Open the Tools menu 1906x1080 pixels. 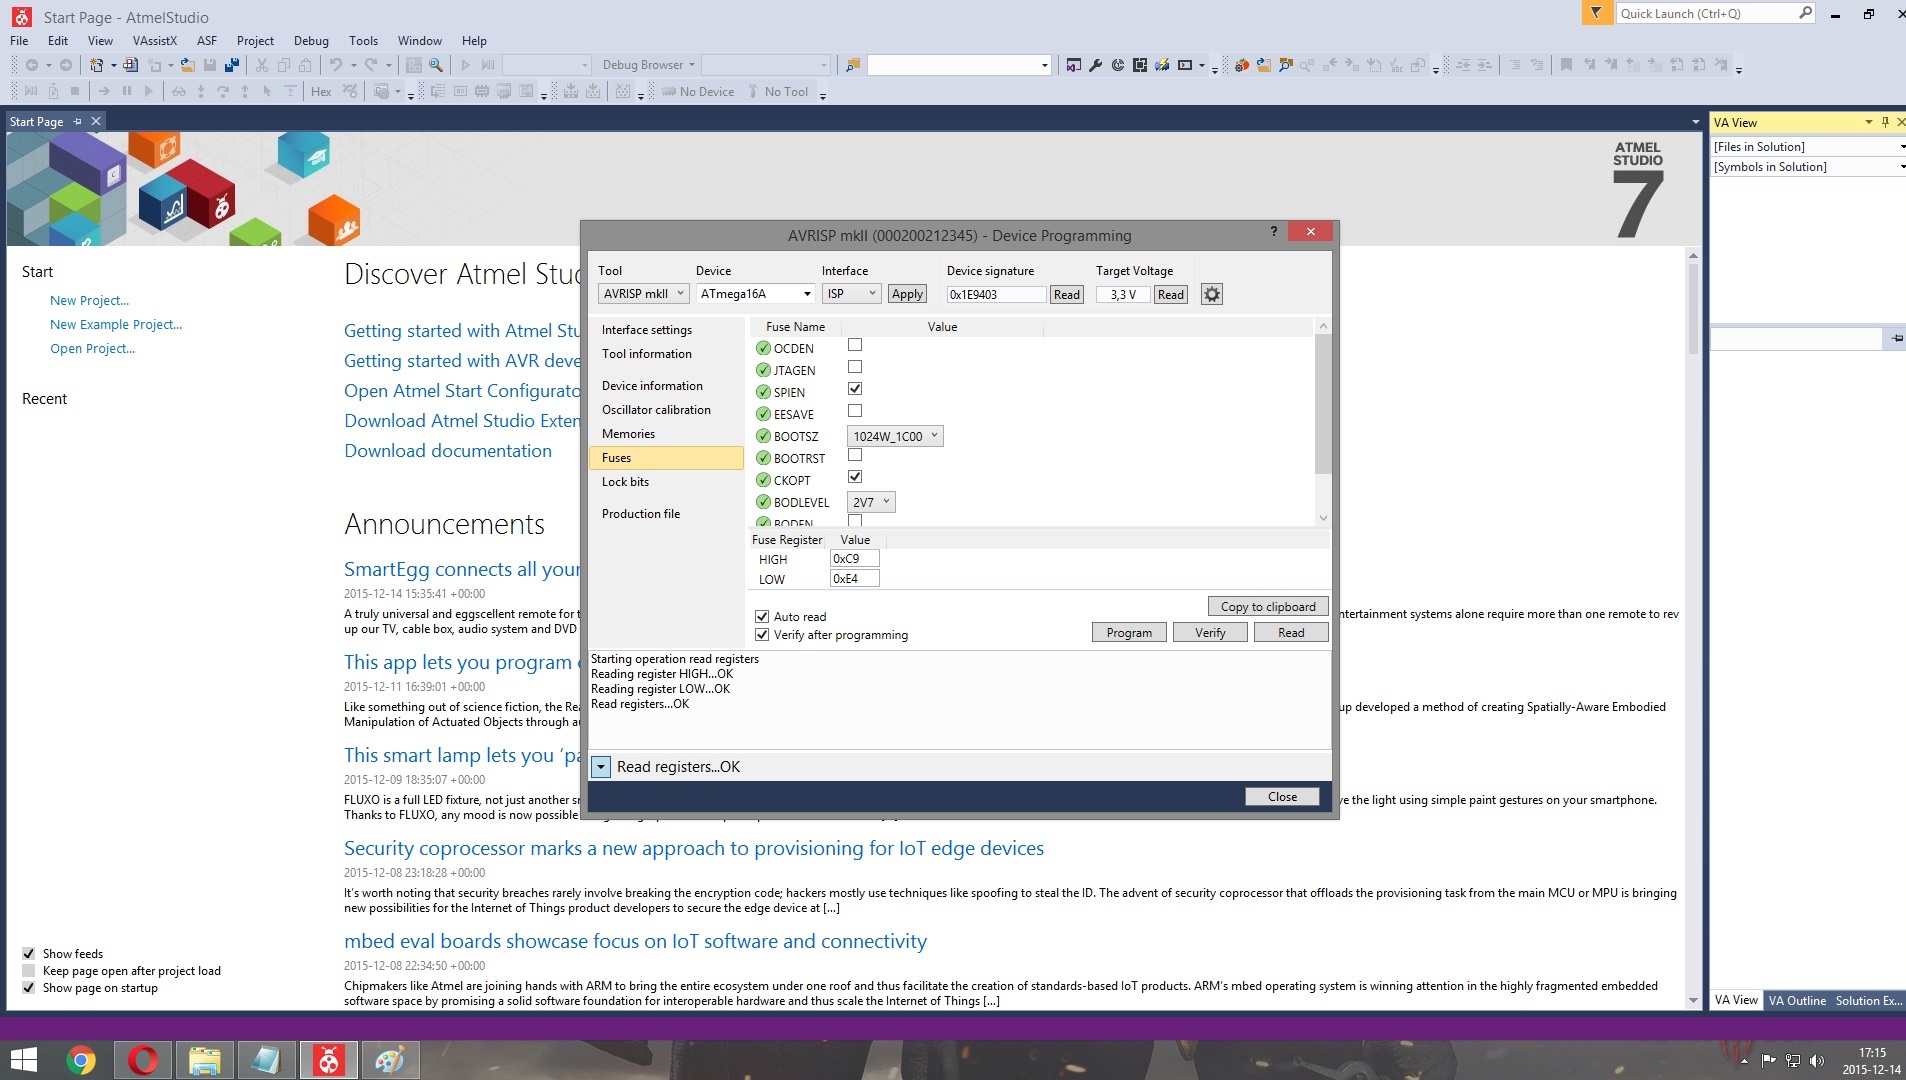363,41
